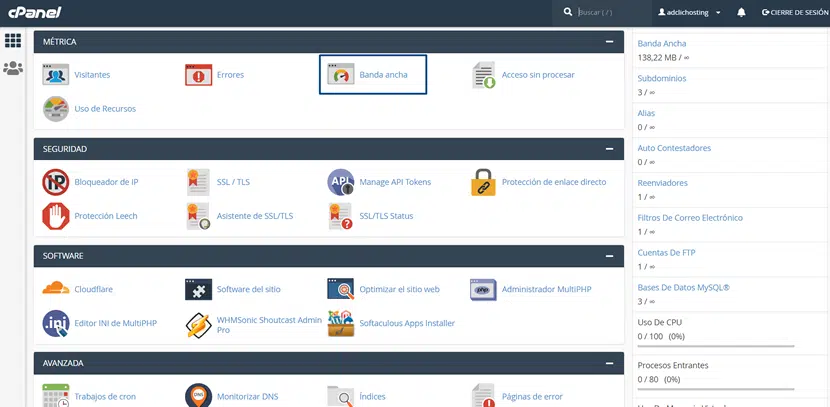Image resolution: width=830 pixels, height=407 pixels.
Task: Click the Errores warning icon
Action: point(199,75)
